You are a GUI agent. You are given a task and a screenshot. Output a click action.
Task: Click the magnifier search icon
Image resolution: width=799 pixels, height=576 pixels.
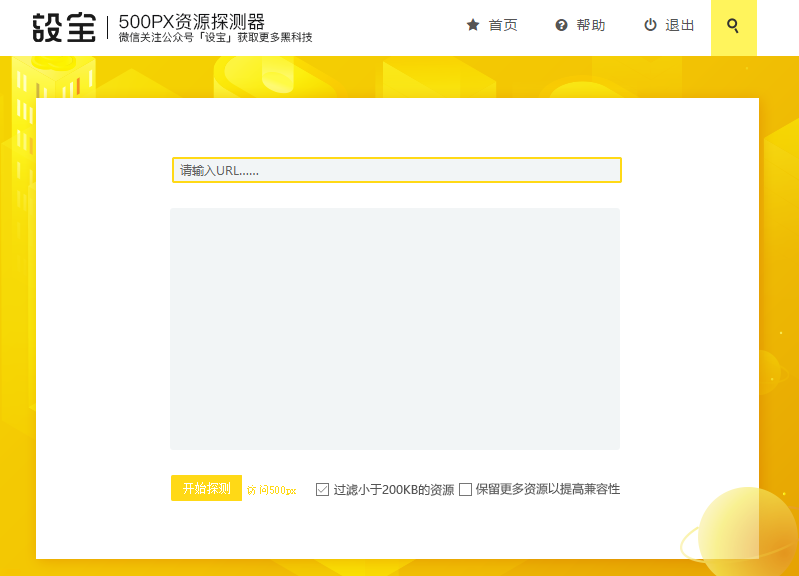click(x=733, y=25)
